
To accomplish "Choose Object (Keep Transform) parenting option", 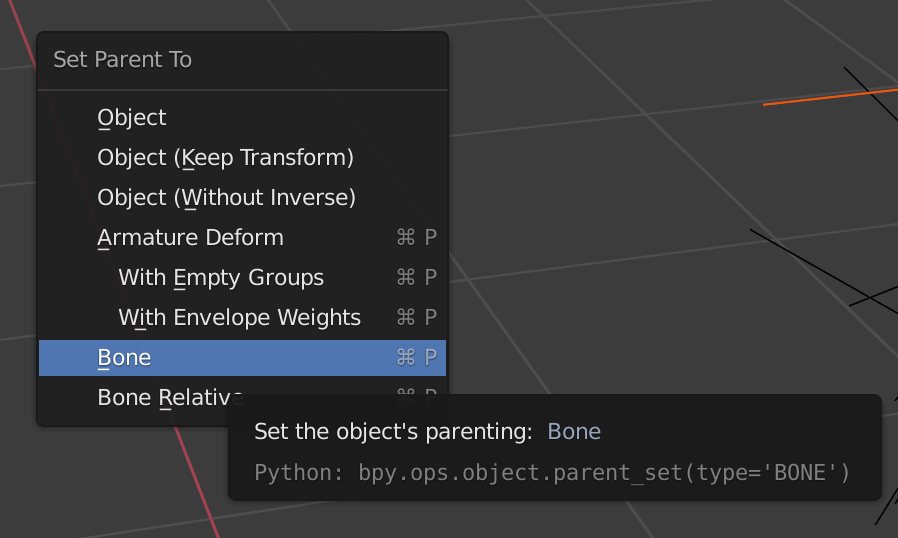I will click(225, 158).
